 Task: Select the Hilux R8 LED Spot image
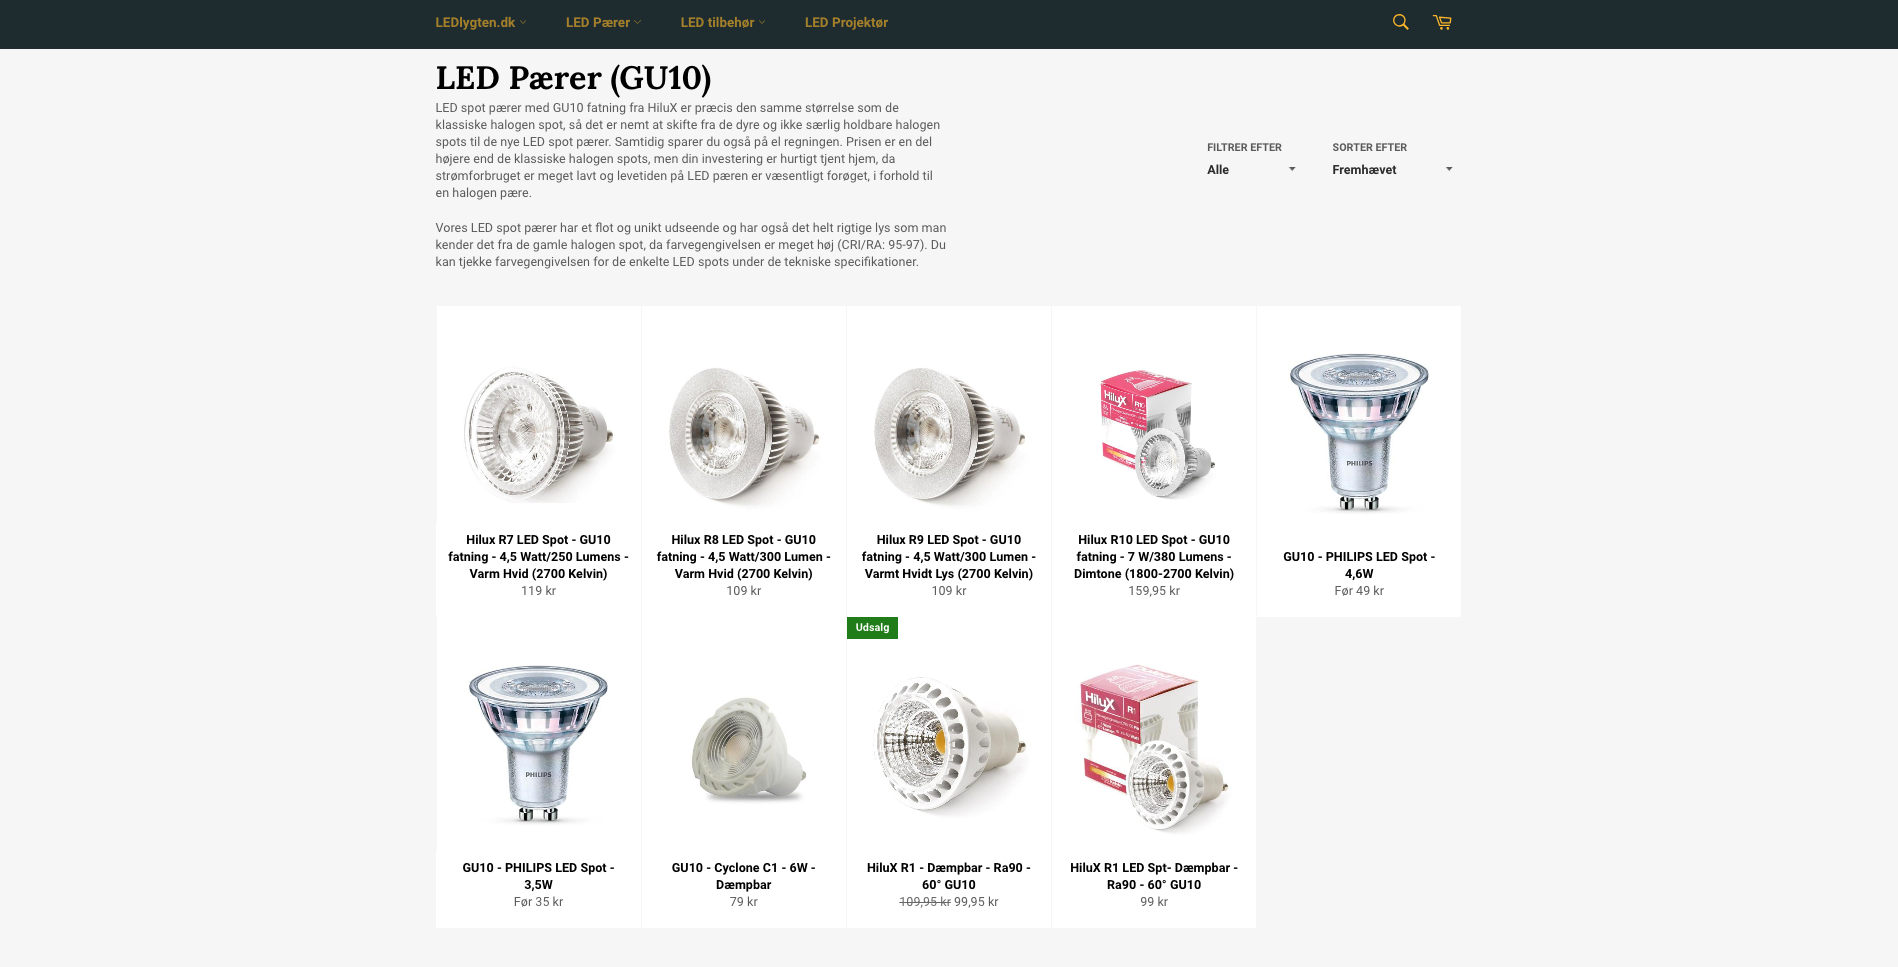[744, 435]
